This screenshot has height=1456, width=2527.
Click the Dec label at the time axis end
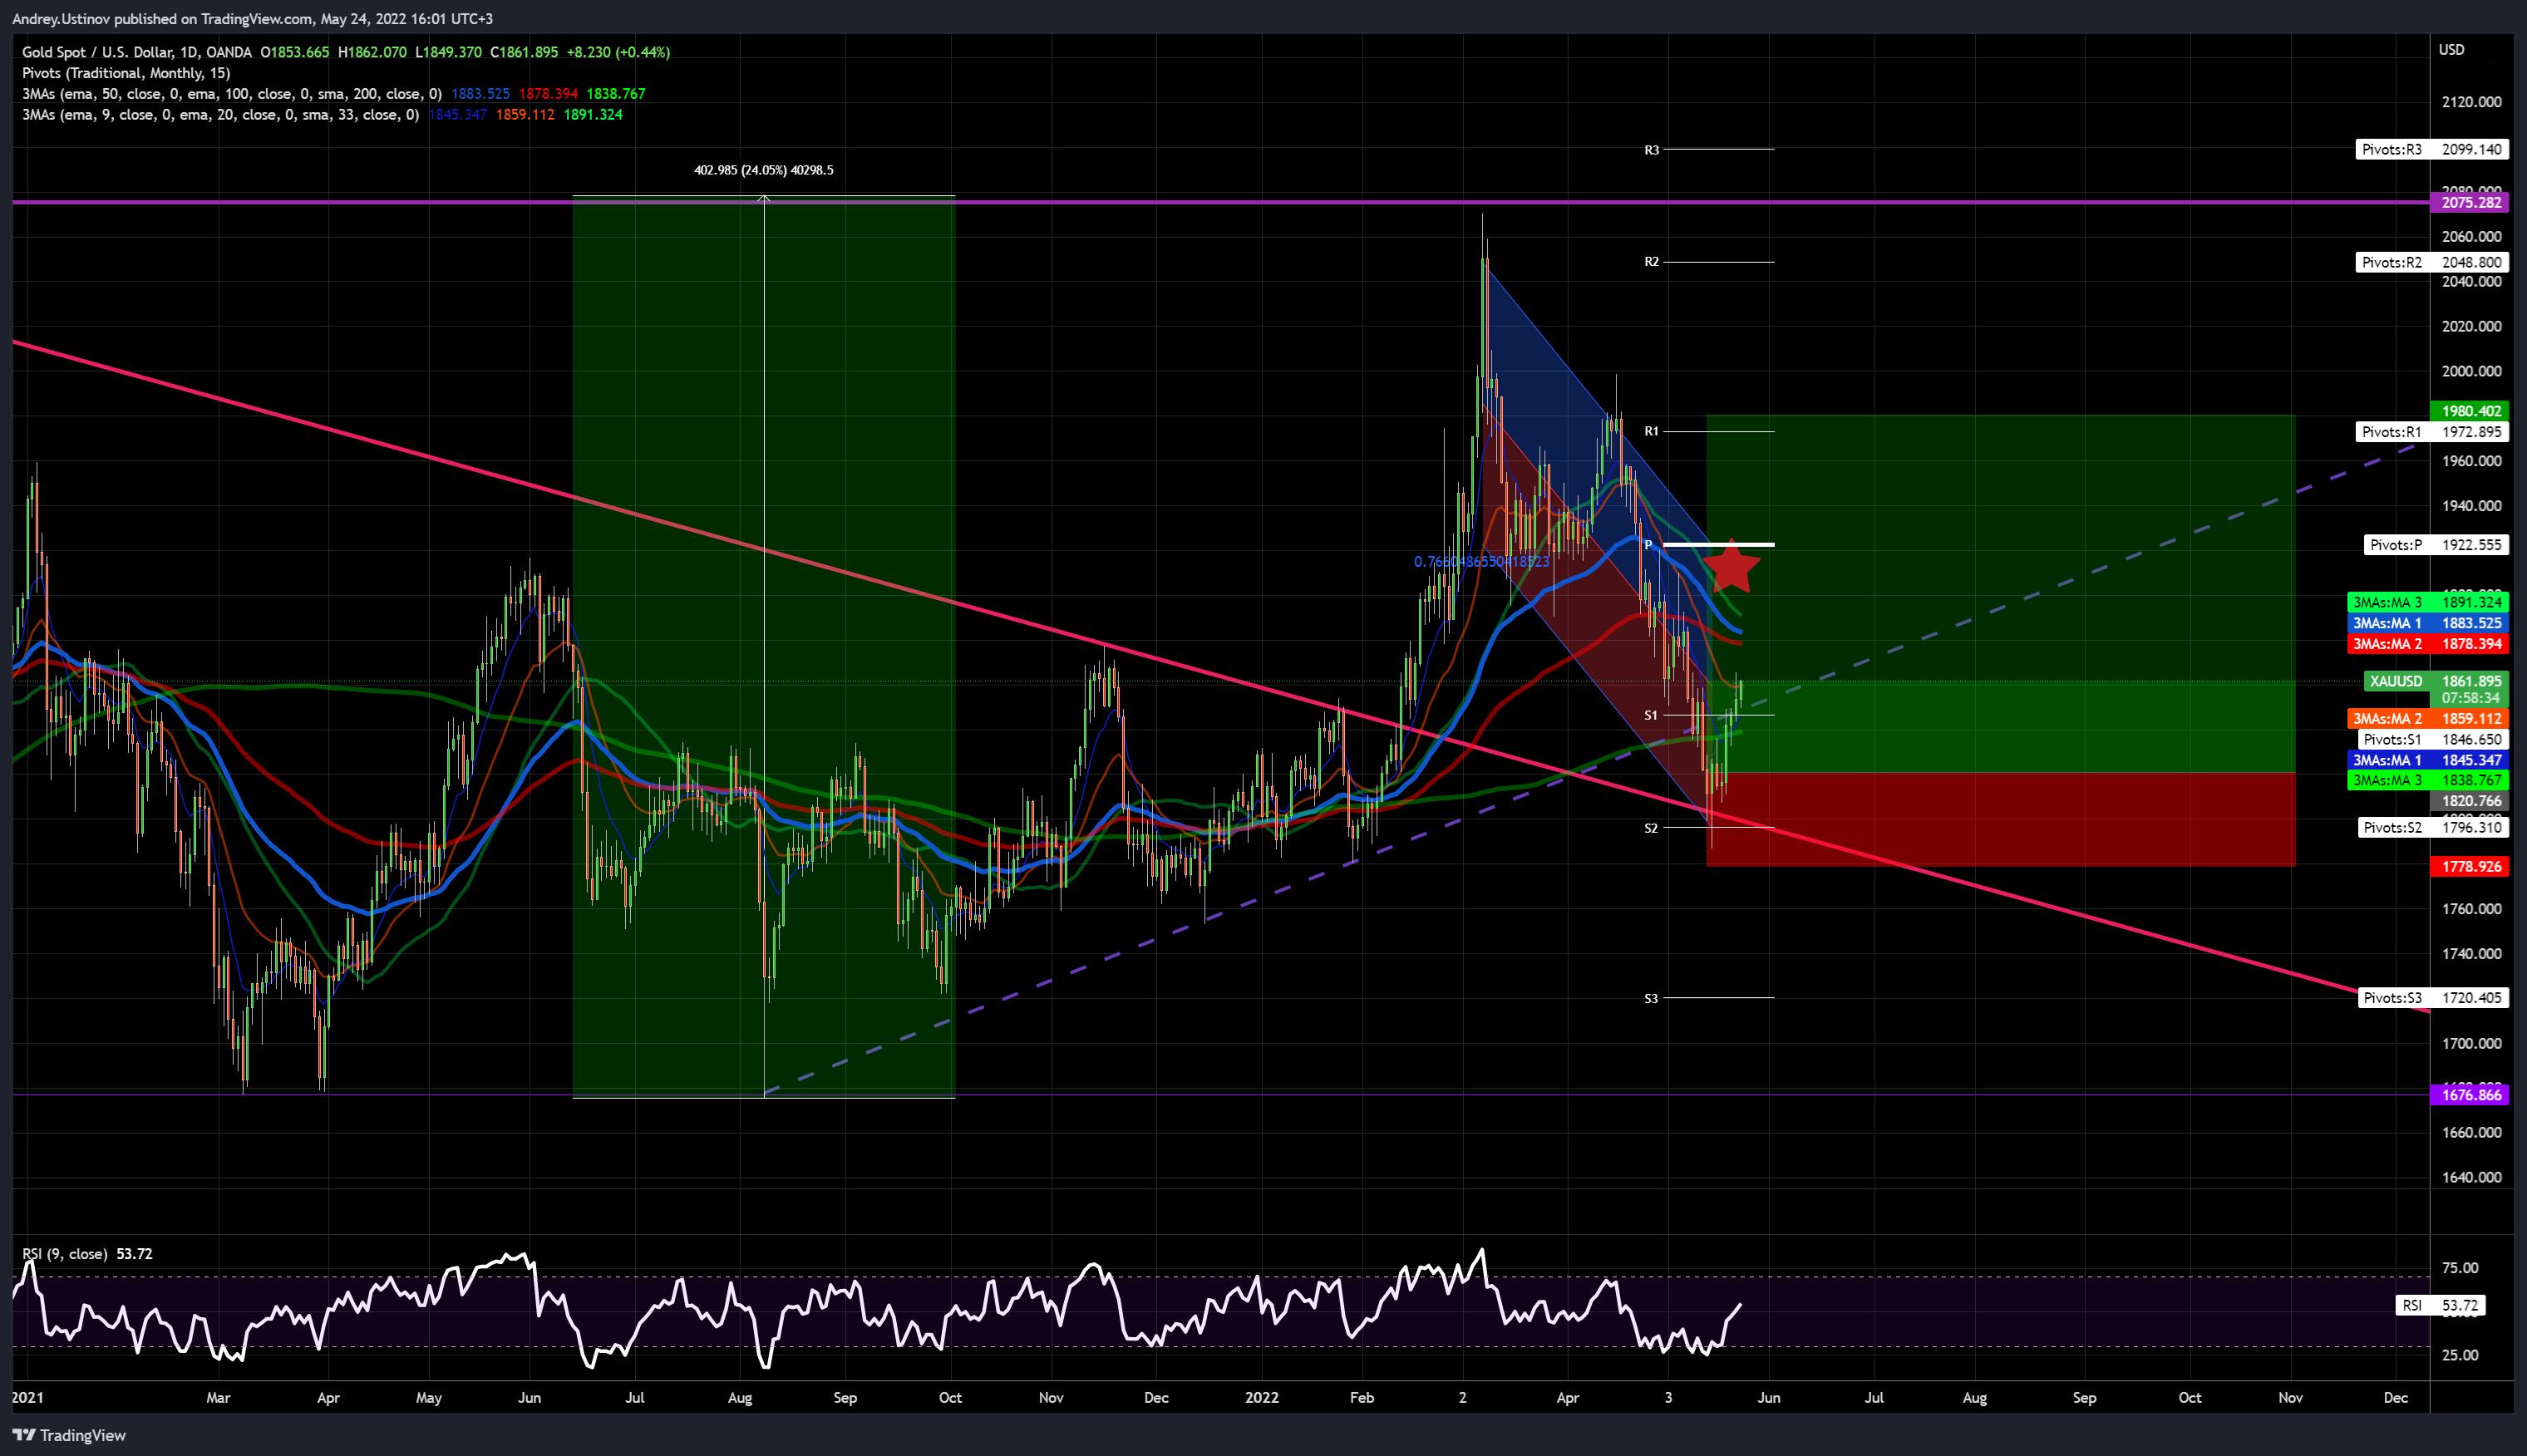click(x=2395, y=1398)
